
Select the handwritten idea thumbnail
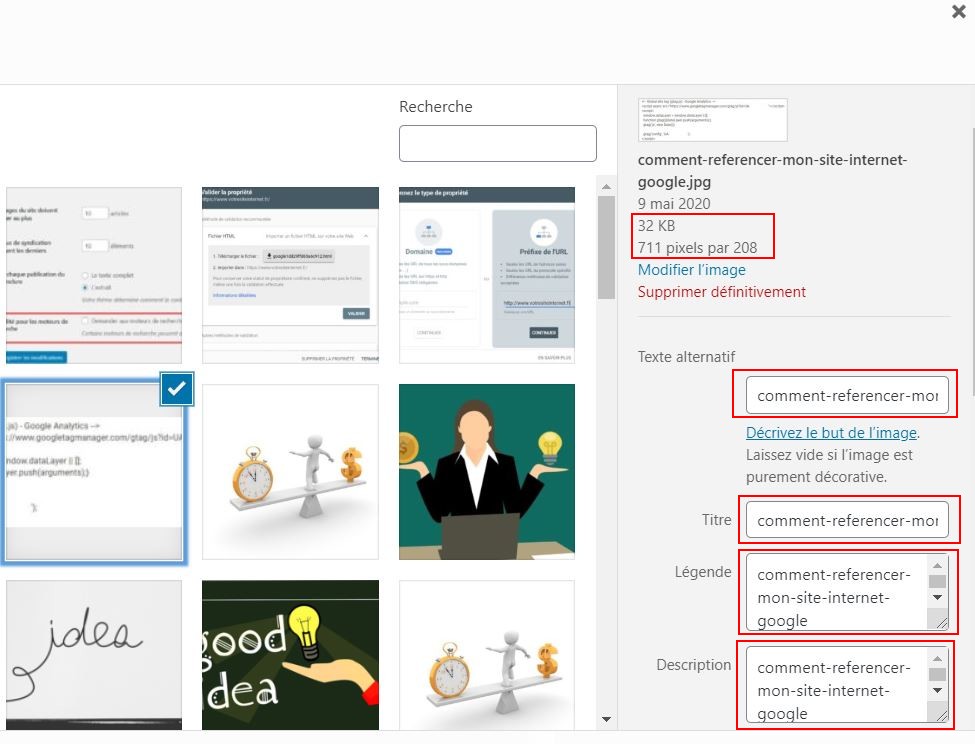pyautogui.click(x=94, y=655)
